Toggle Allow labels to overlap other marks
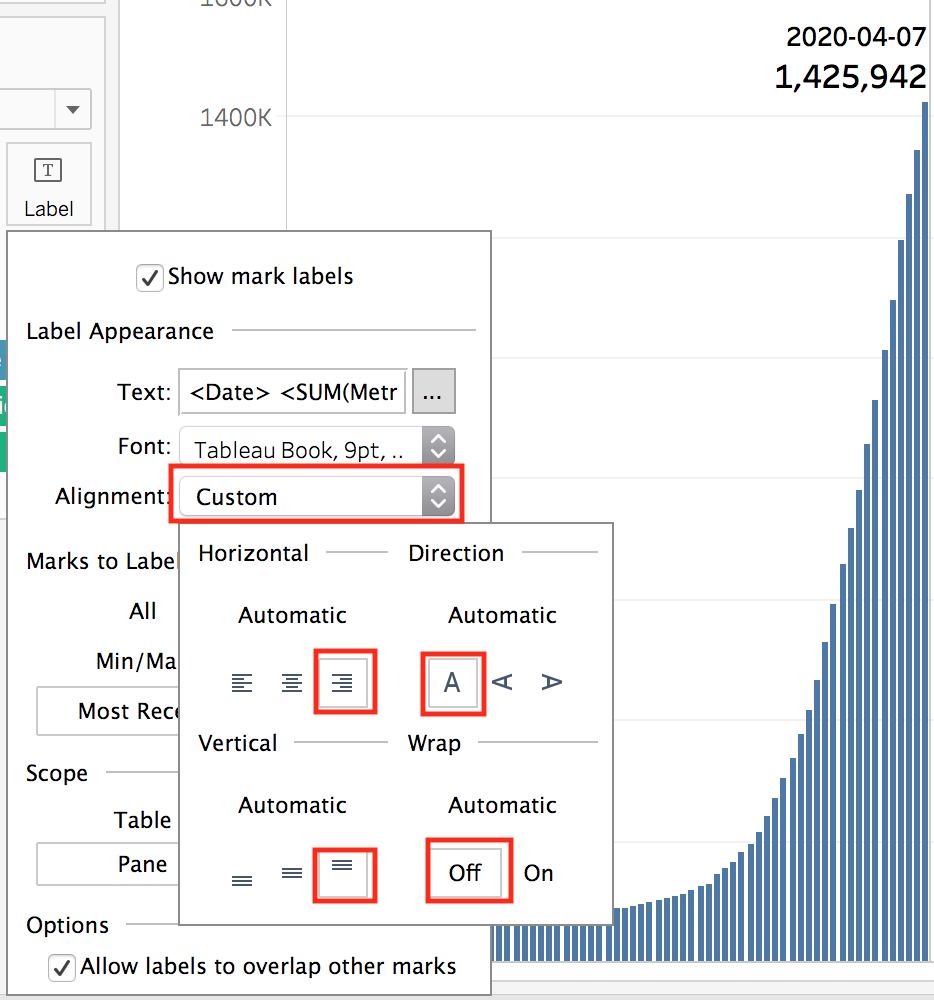 click(x=63, y=967)
